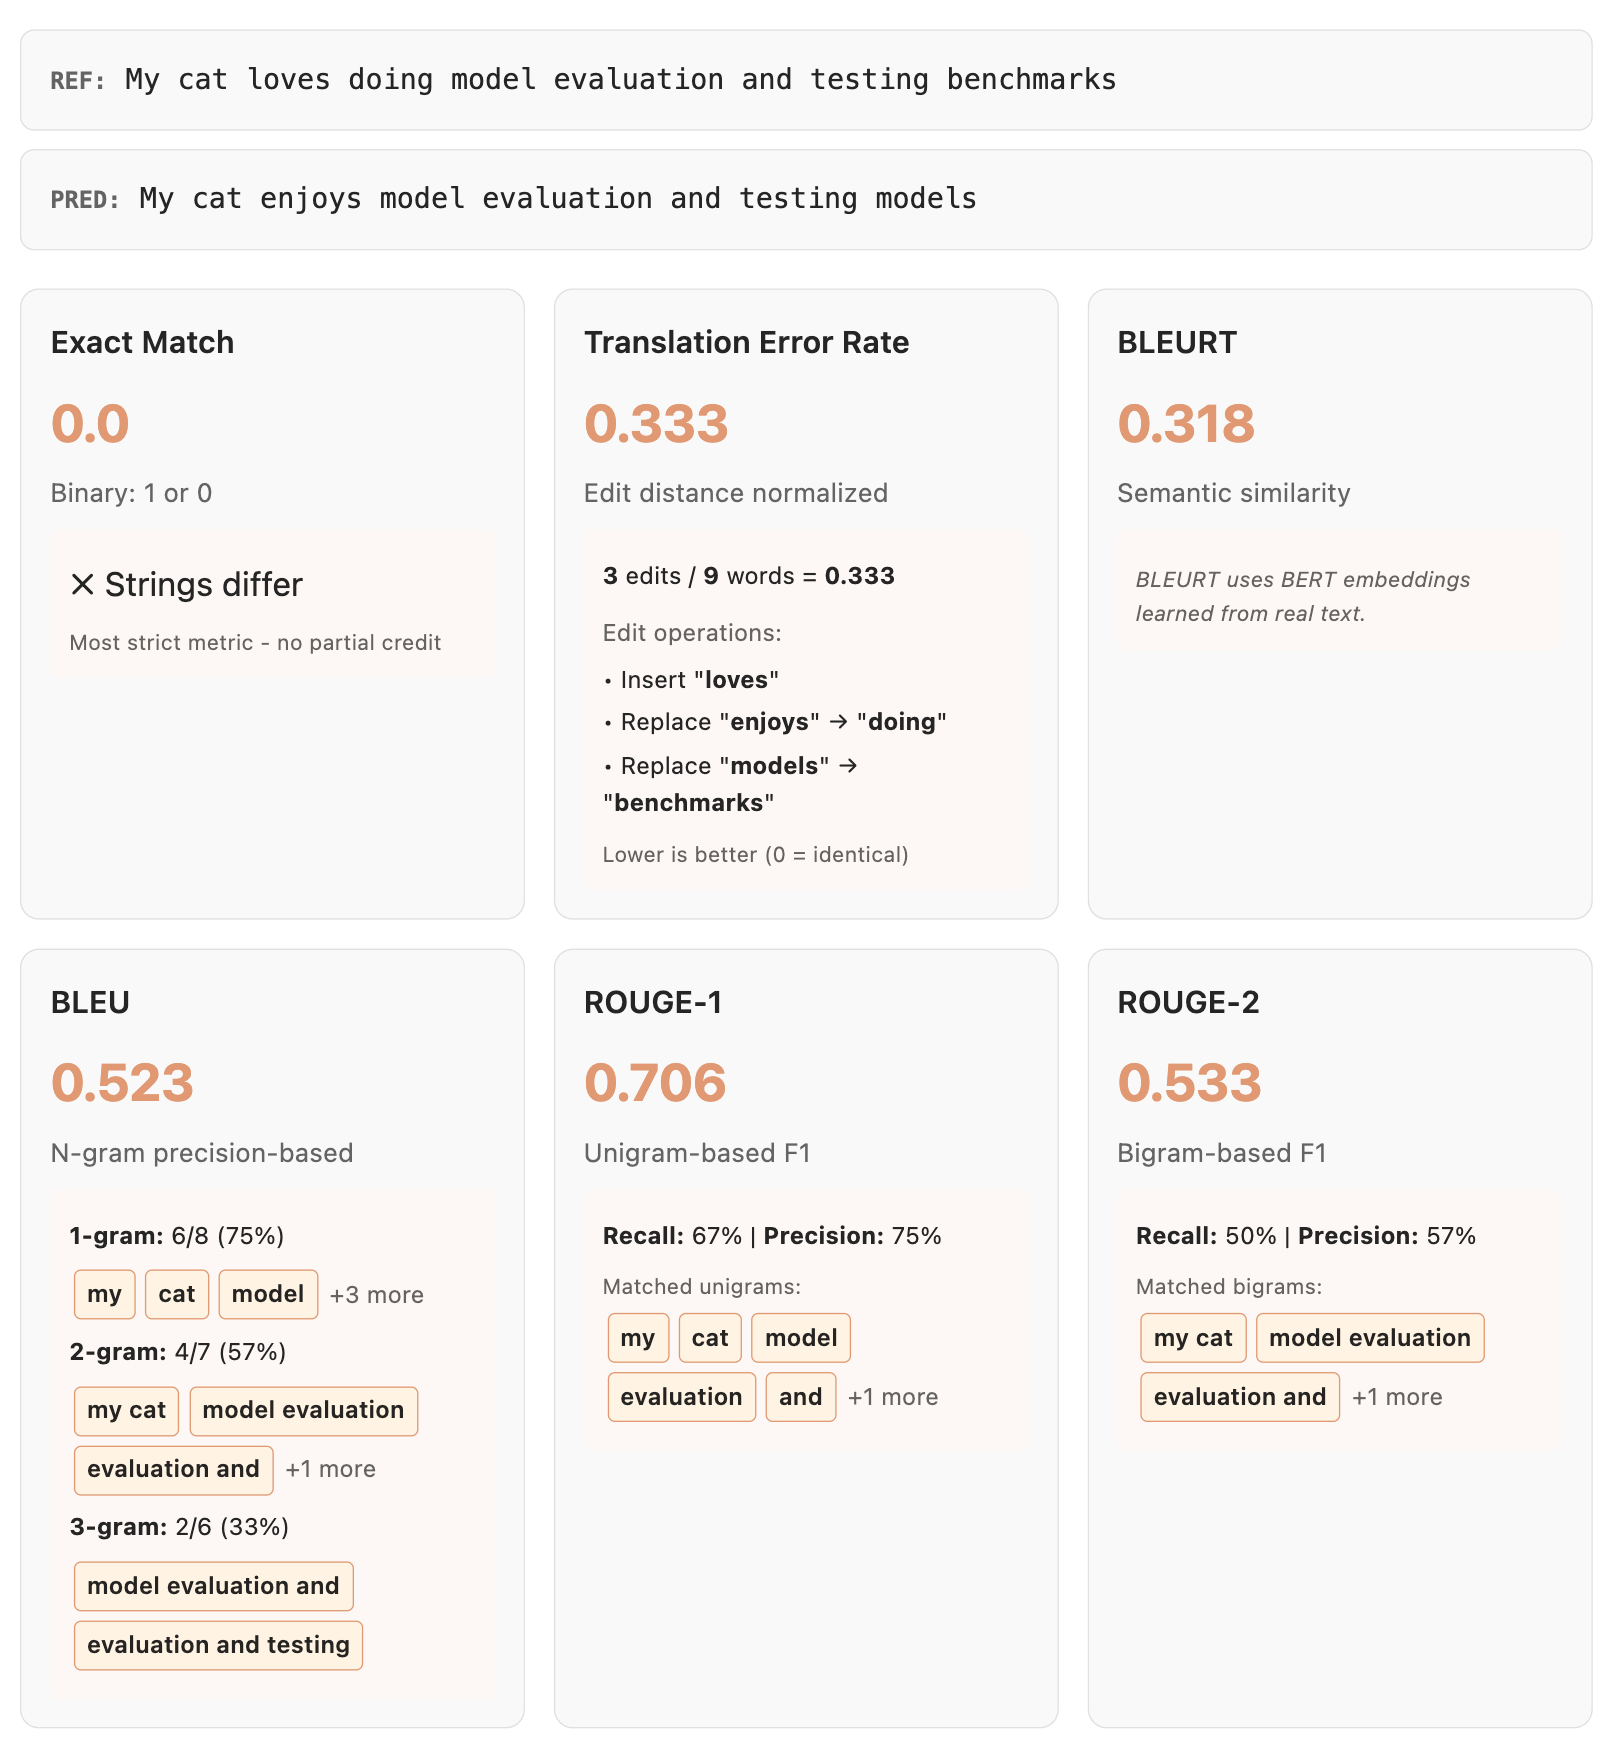Click the BLEU score value 0.523
Screen dimensions: 1614x1760
(122, 1083)
